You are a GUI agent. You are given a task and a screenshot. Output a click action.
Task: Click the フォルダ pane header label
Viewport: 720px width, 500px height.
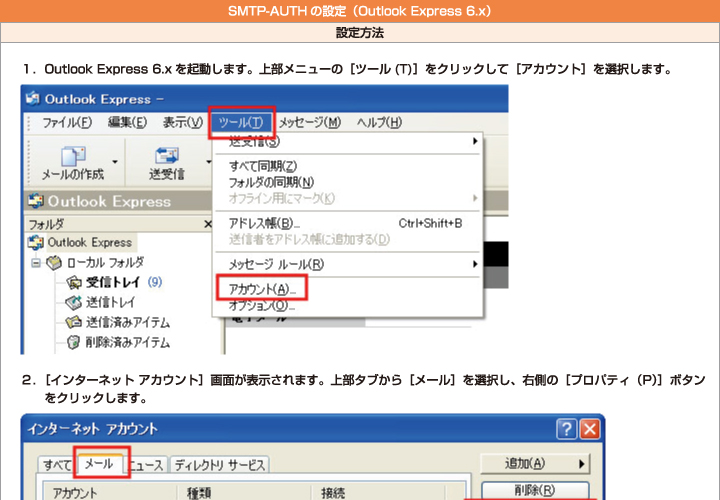(46, 224)
